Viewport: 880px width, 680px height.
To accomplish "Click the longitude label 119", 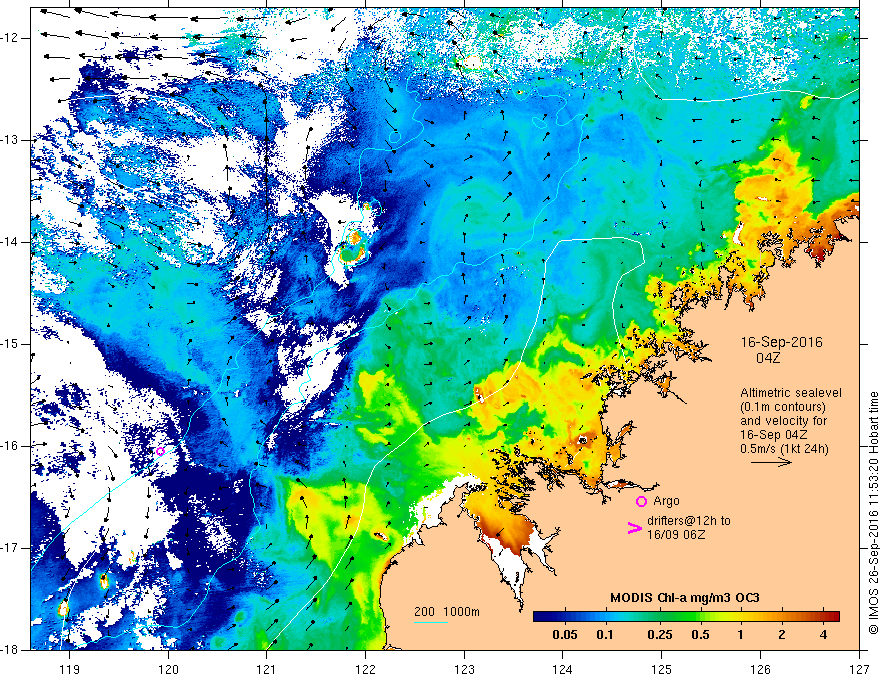I will (x=70, y=669).
